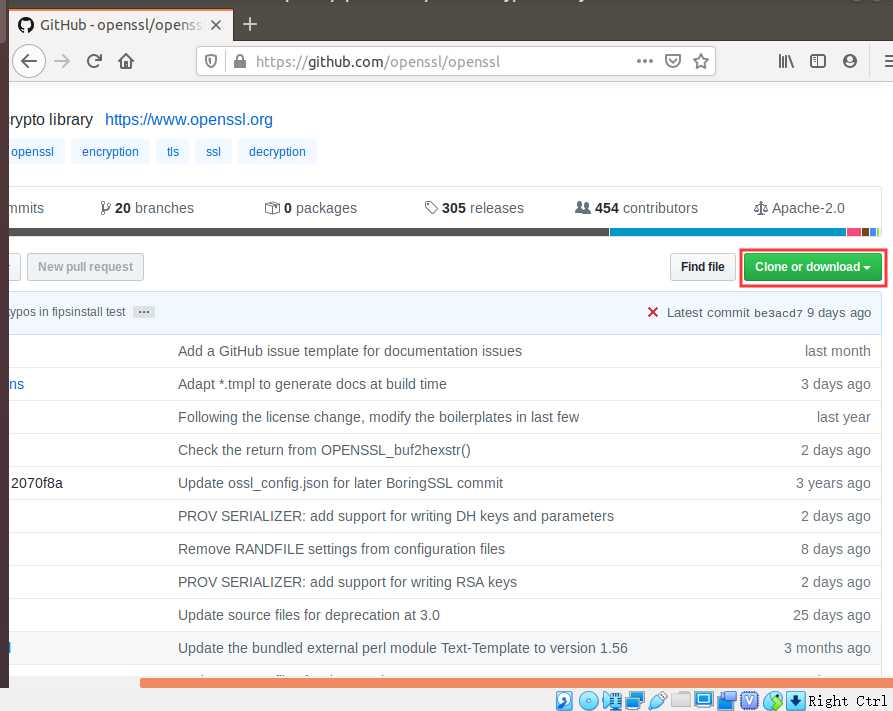
Task: Open a new browser tab
Action: click(x=249, y=24)
